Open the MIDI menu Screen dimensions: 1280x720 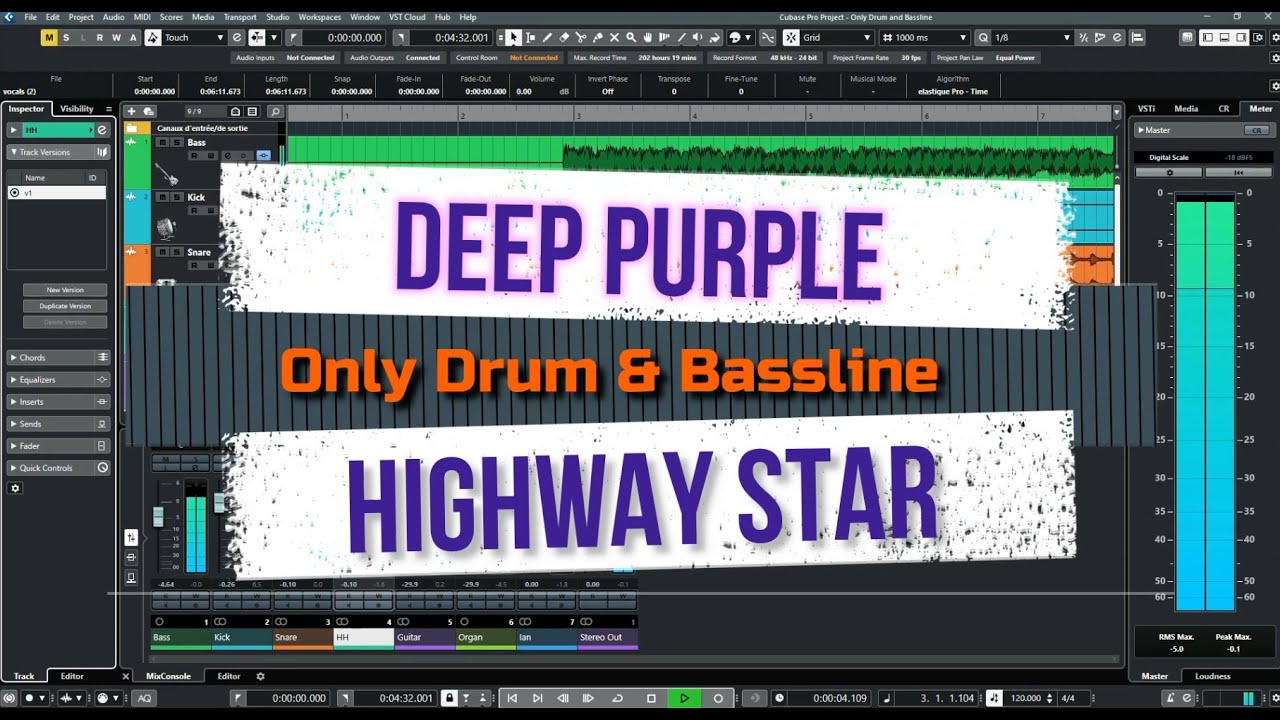pos(140,17)
